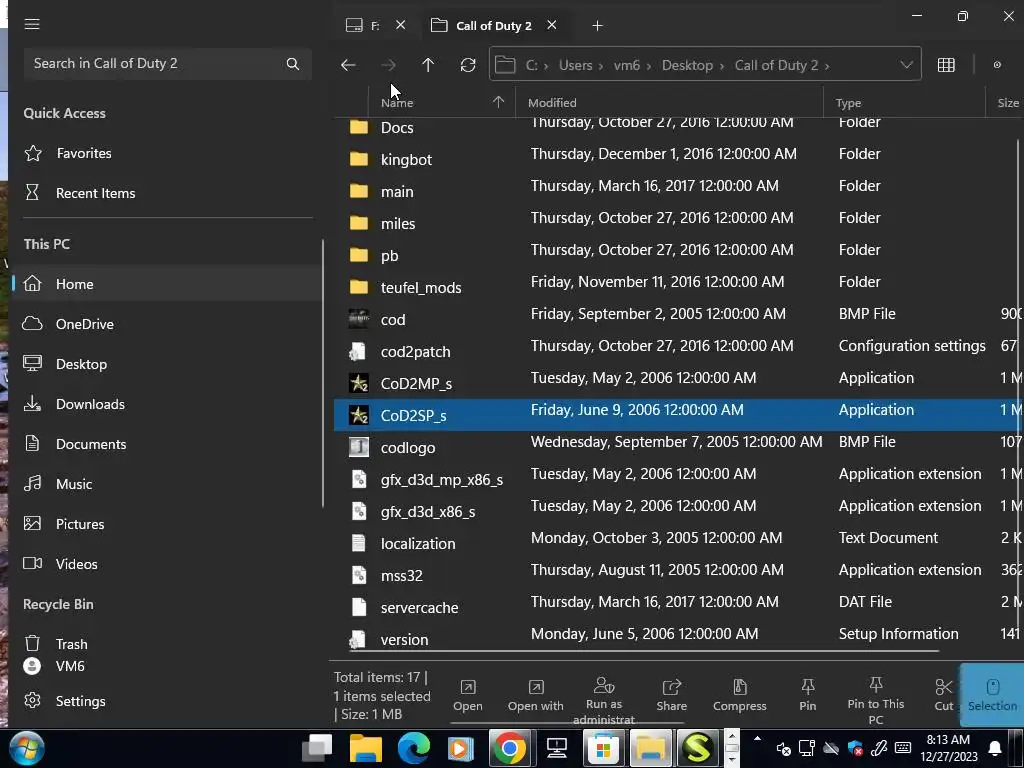This screenshot has width=1024, height=768.
Task: Select the main folder
Action: click(x=679, y=191)
